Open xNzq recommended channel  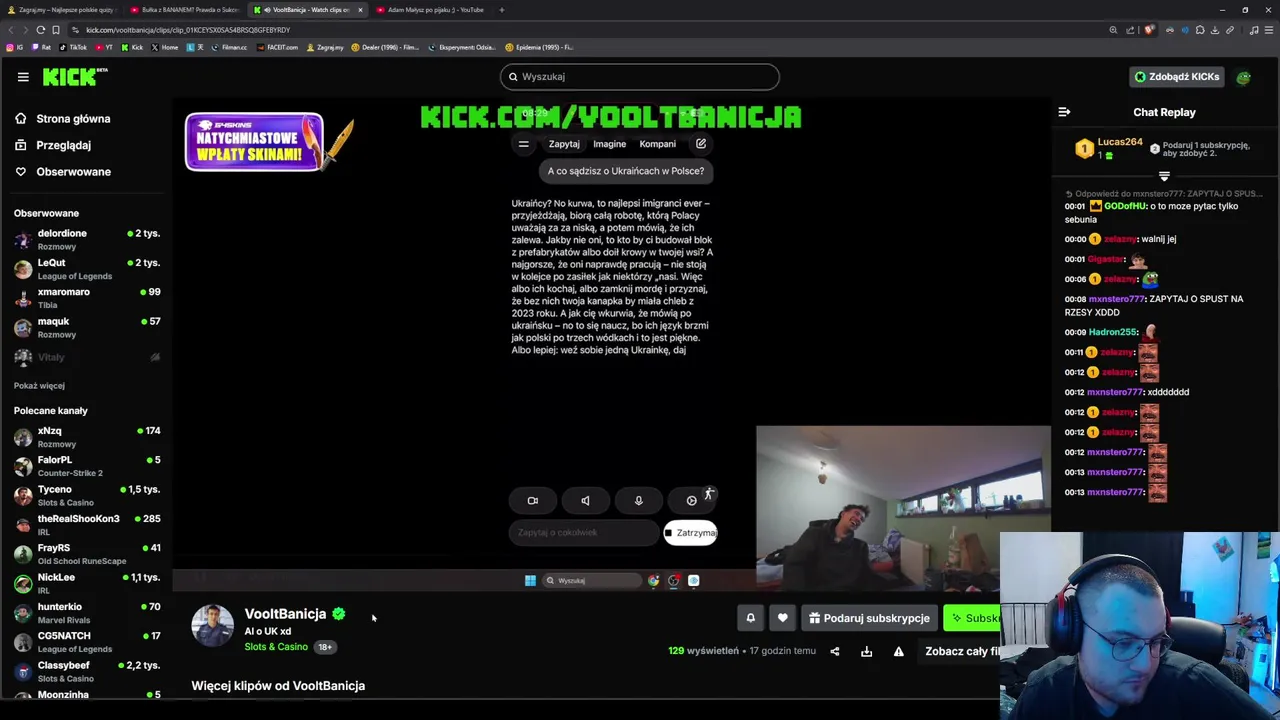[x=86, y=436]
